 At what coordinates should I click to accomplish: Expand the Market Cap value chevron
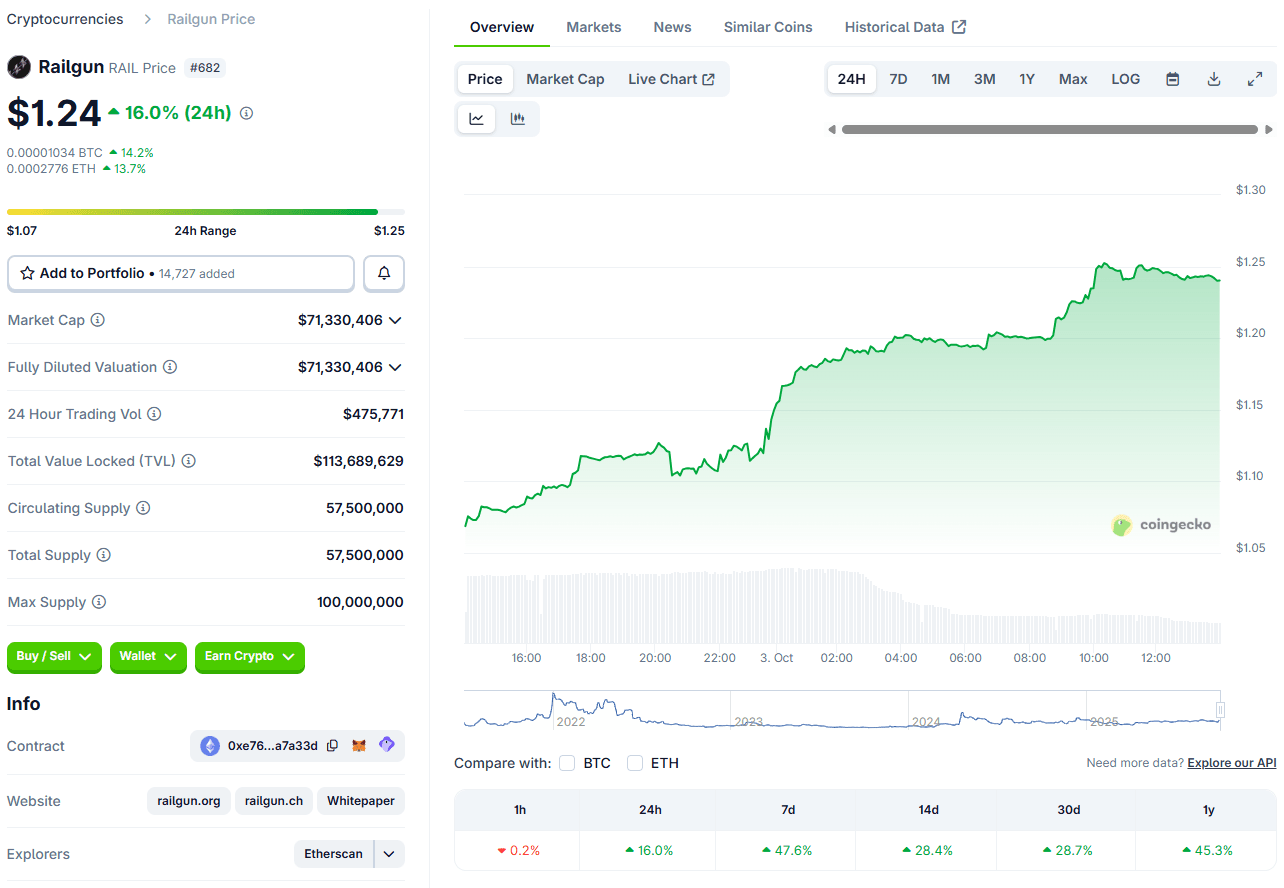coord(395,320)
